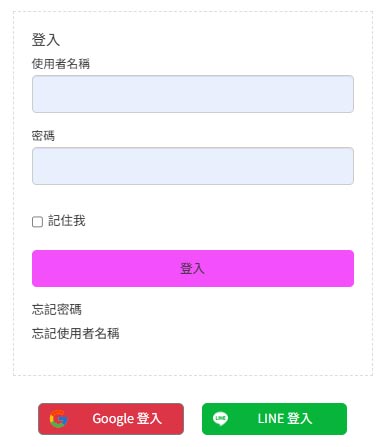
Task: Click the 使用者名稱 field label
Action: (x=61, y=64)
